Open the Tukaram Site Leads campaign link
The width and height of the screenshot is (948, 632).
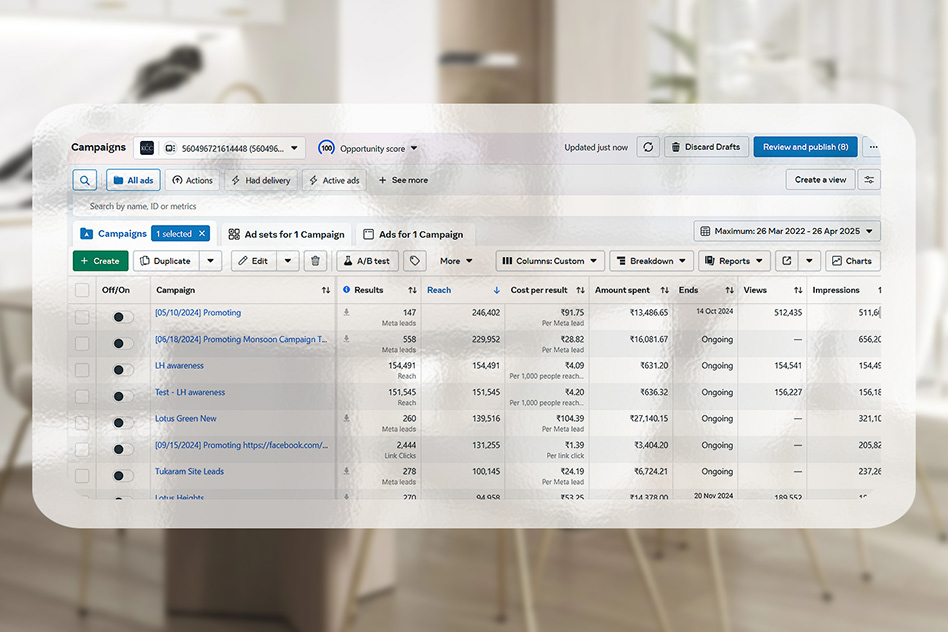coord(189,471)
